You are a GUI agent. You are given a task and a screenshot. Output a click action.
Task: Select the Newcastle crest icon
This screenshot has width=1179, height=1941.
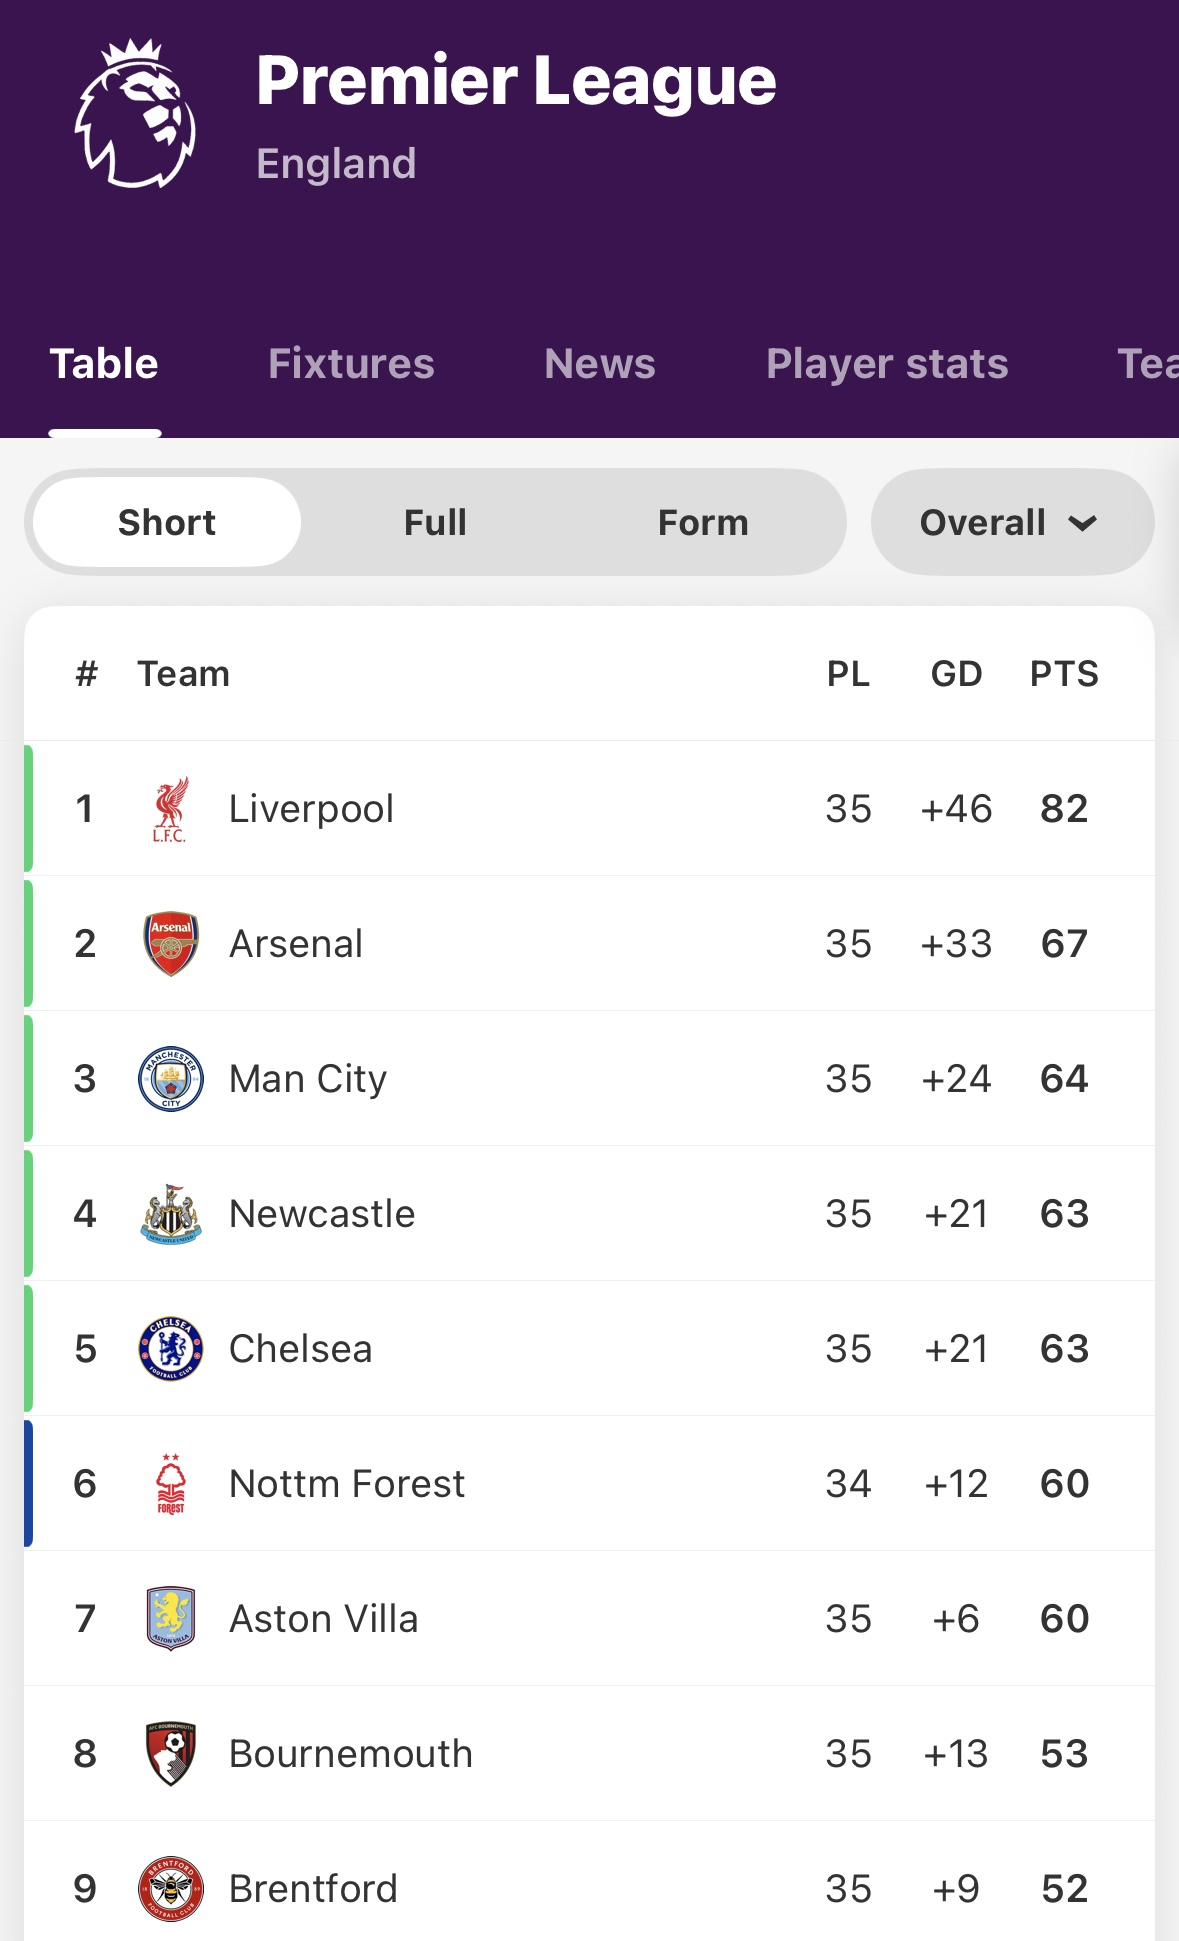point(171,1214)
